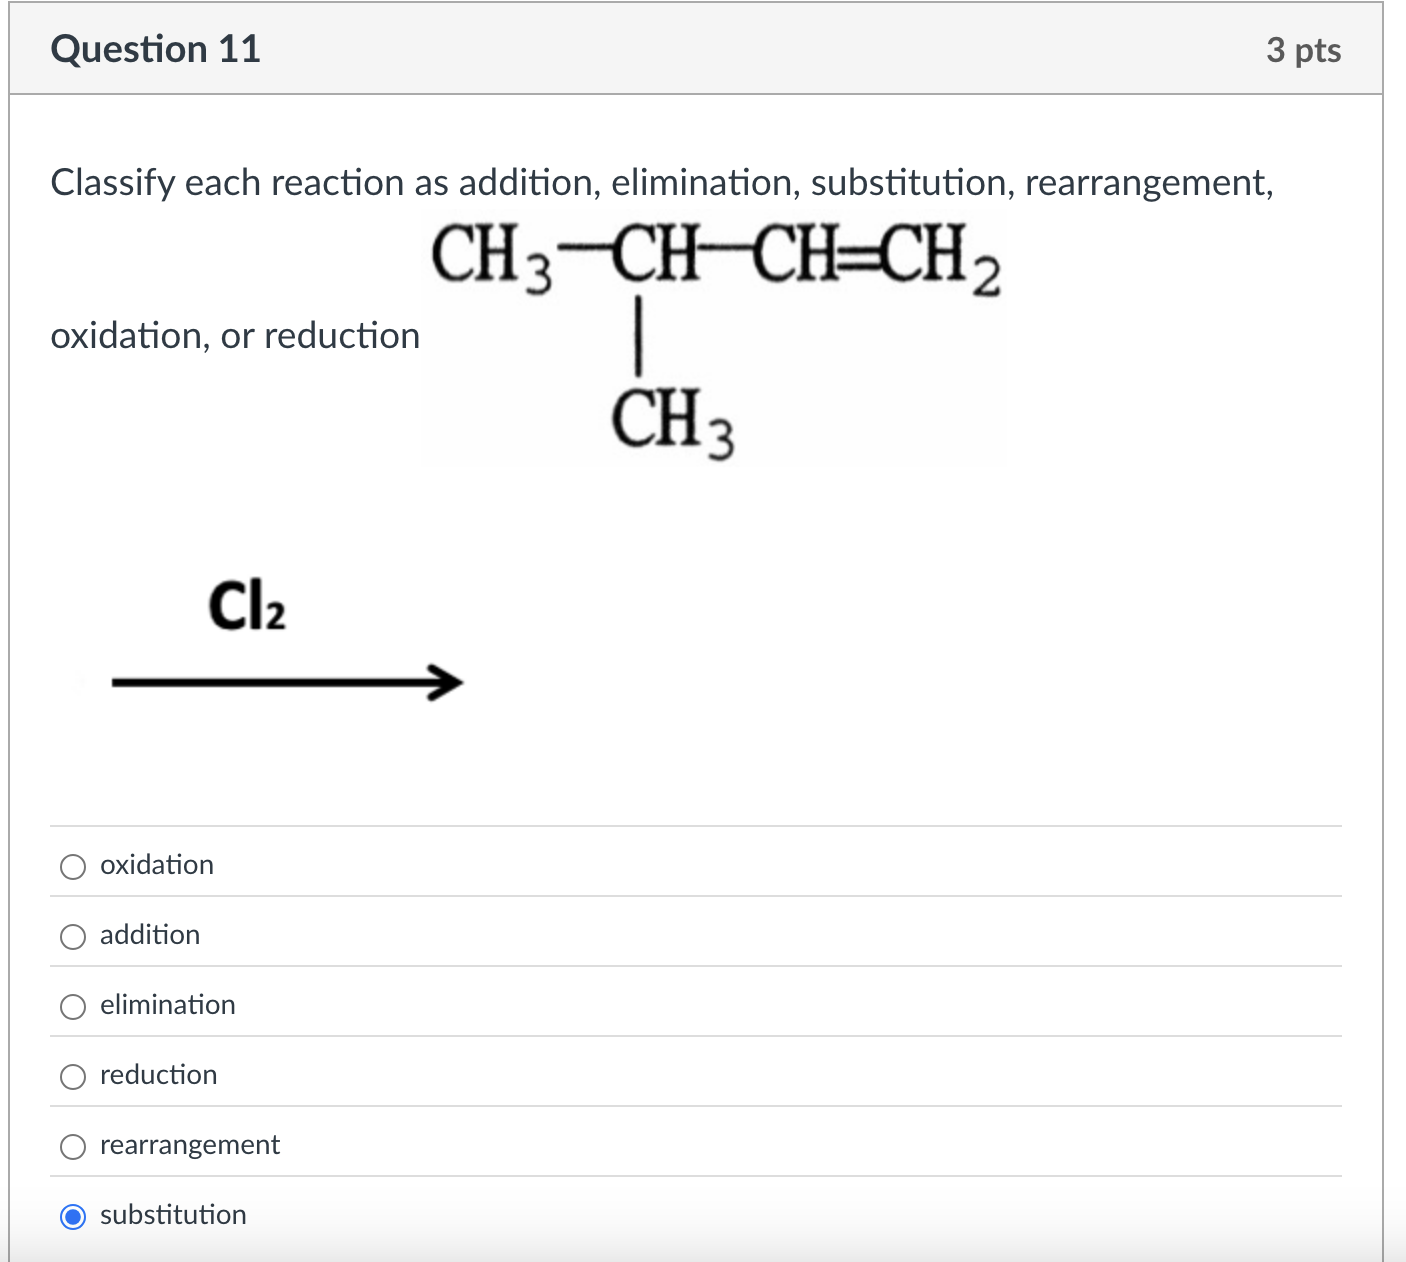Click the selected substitution indicator
This screenshot has width=1406, height=1262.
point(72,1217)
